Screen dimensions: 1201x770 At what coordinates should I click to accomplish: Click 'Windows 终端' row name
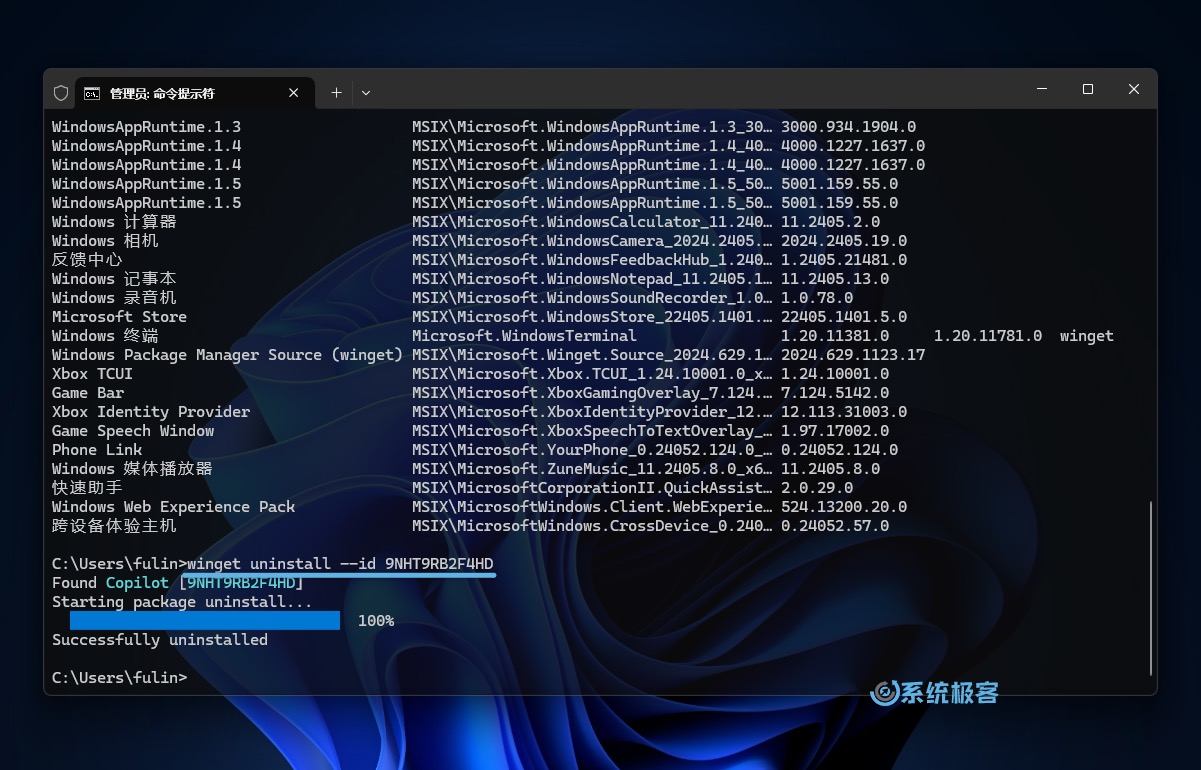tap(105, 336)
